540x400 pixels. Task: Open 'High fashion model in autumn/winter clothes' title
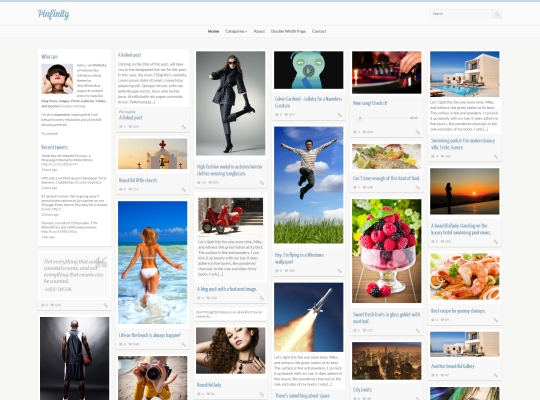[230, 170]
